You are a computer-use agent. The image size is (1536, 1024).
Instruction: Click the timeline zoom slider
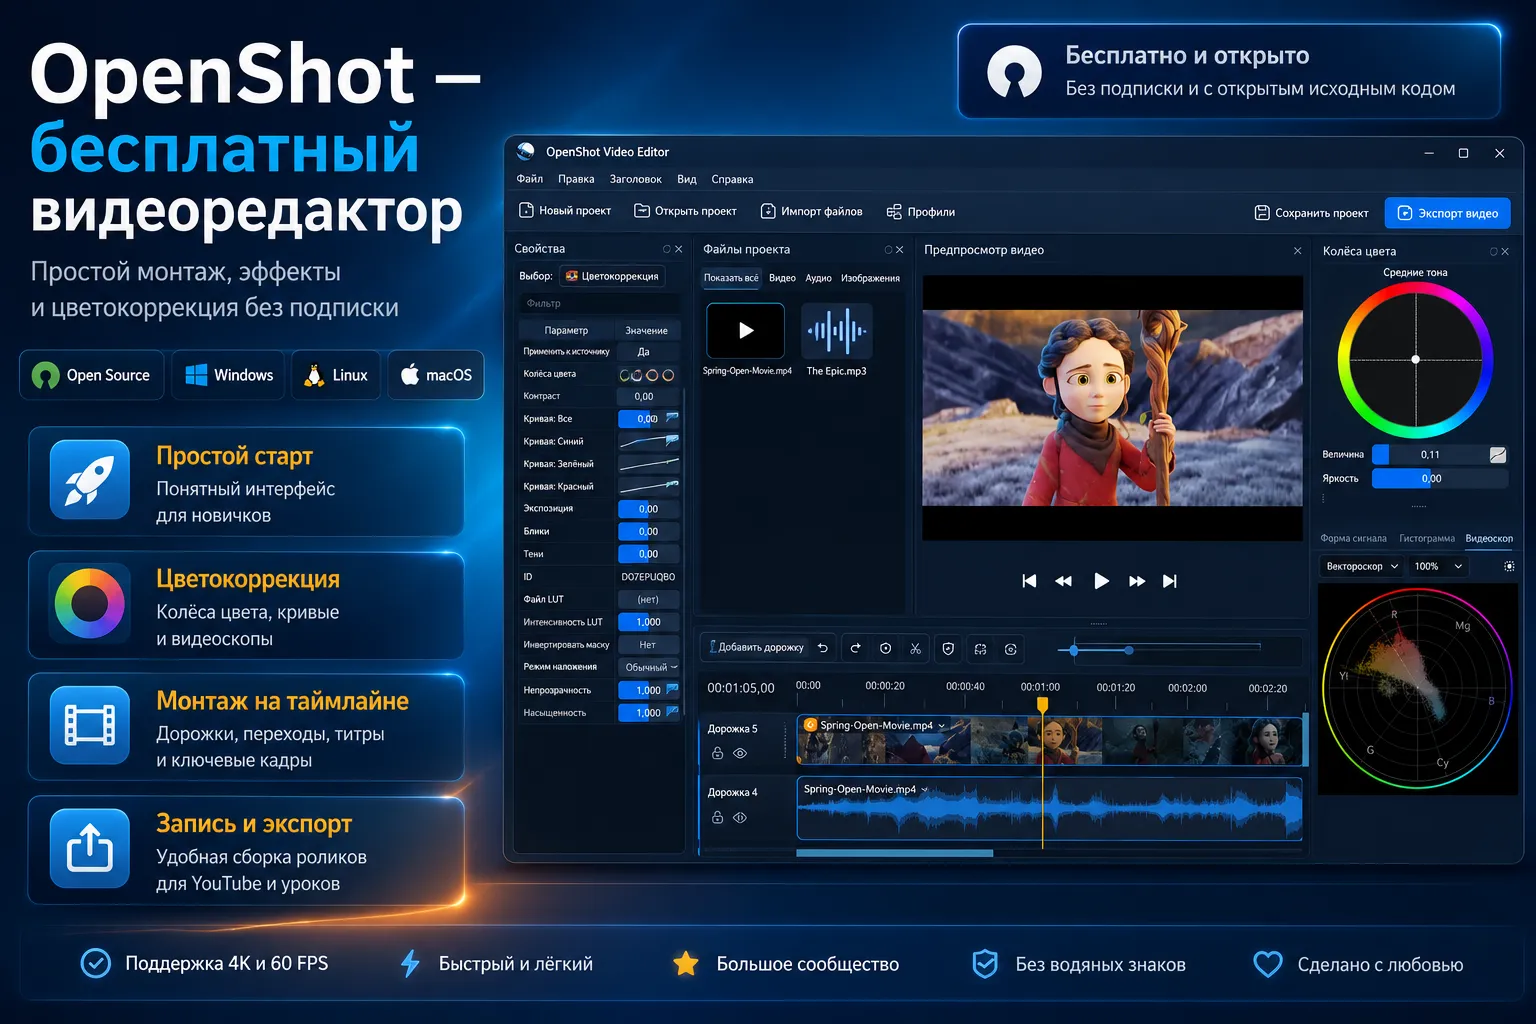1159,650
